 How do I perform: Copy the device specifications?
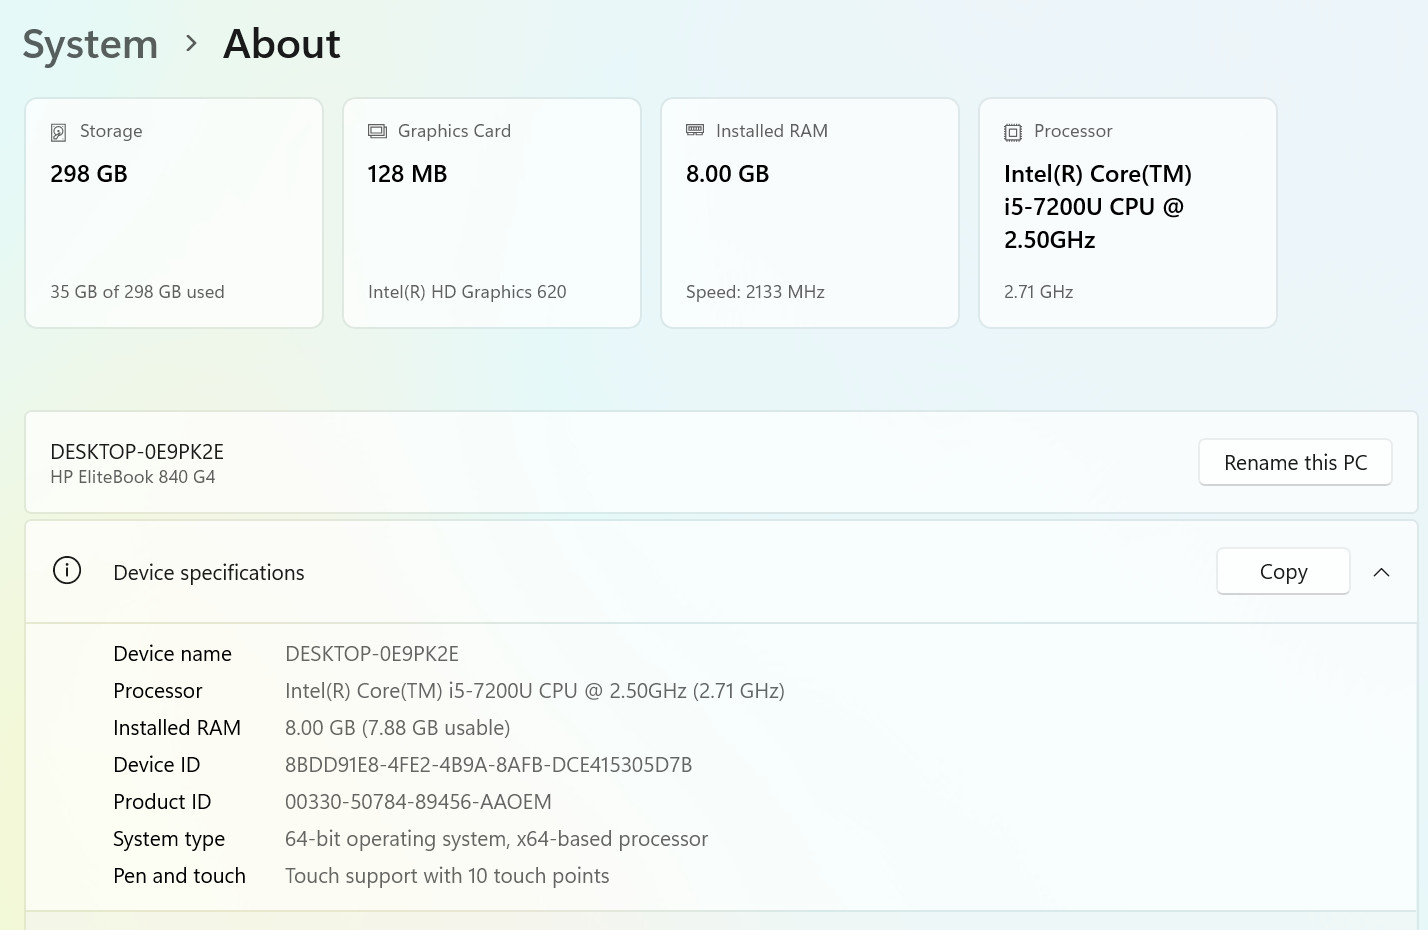tap(1283, 571)
